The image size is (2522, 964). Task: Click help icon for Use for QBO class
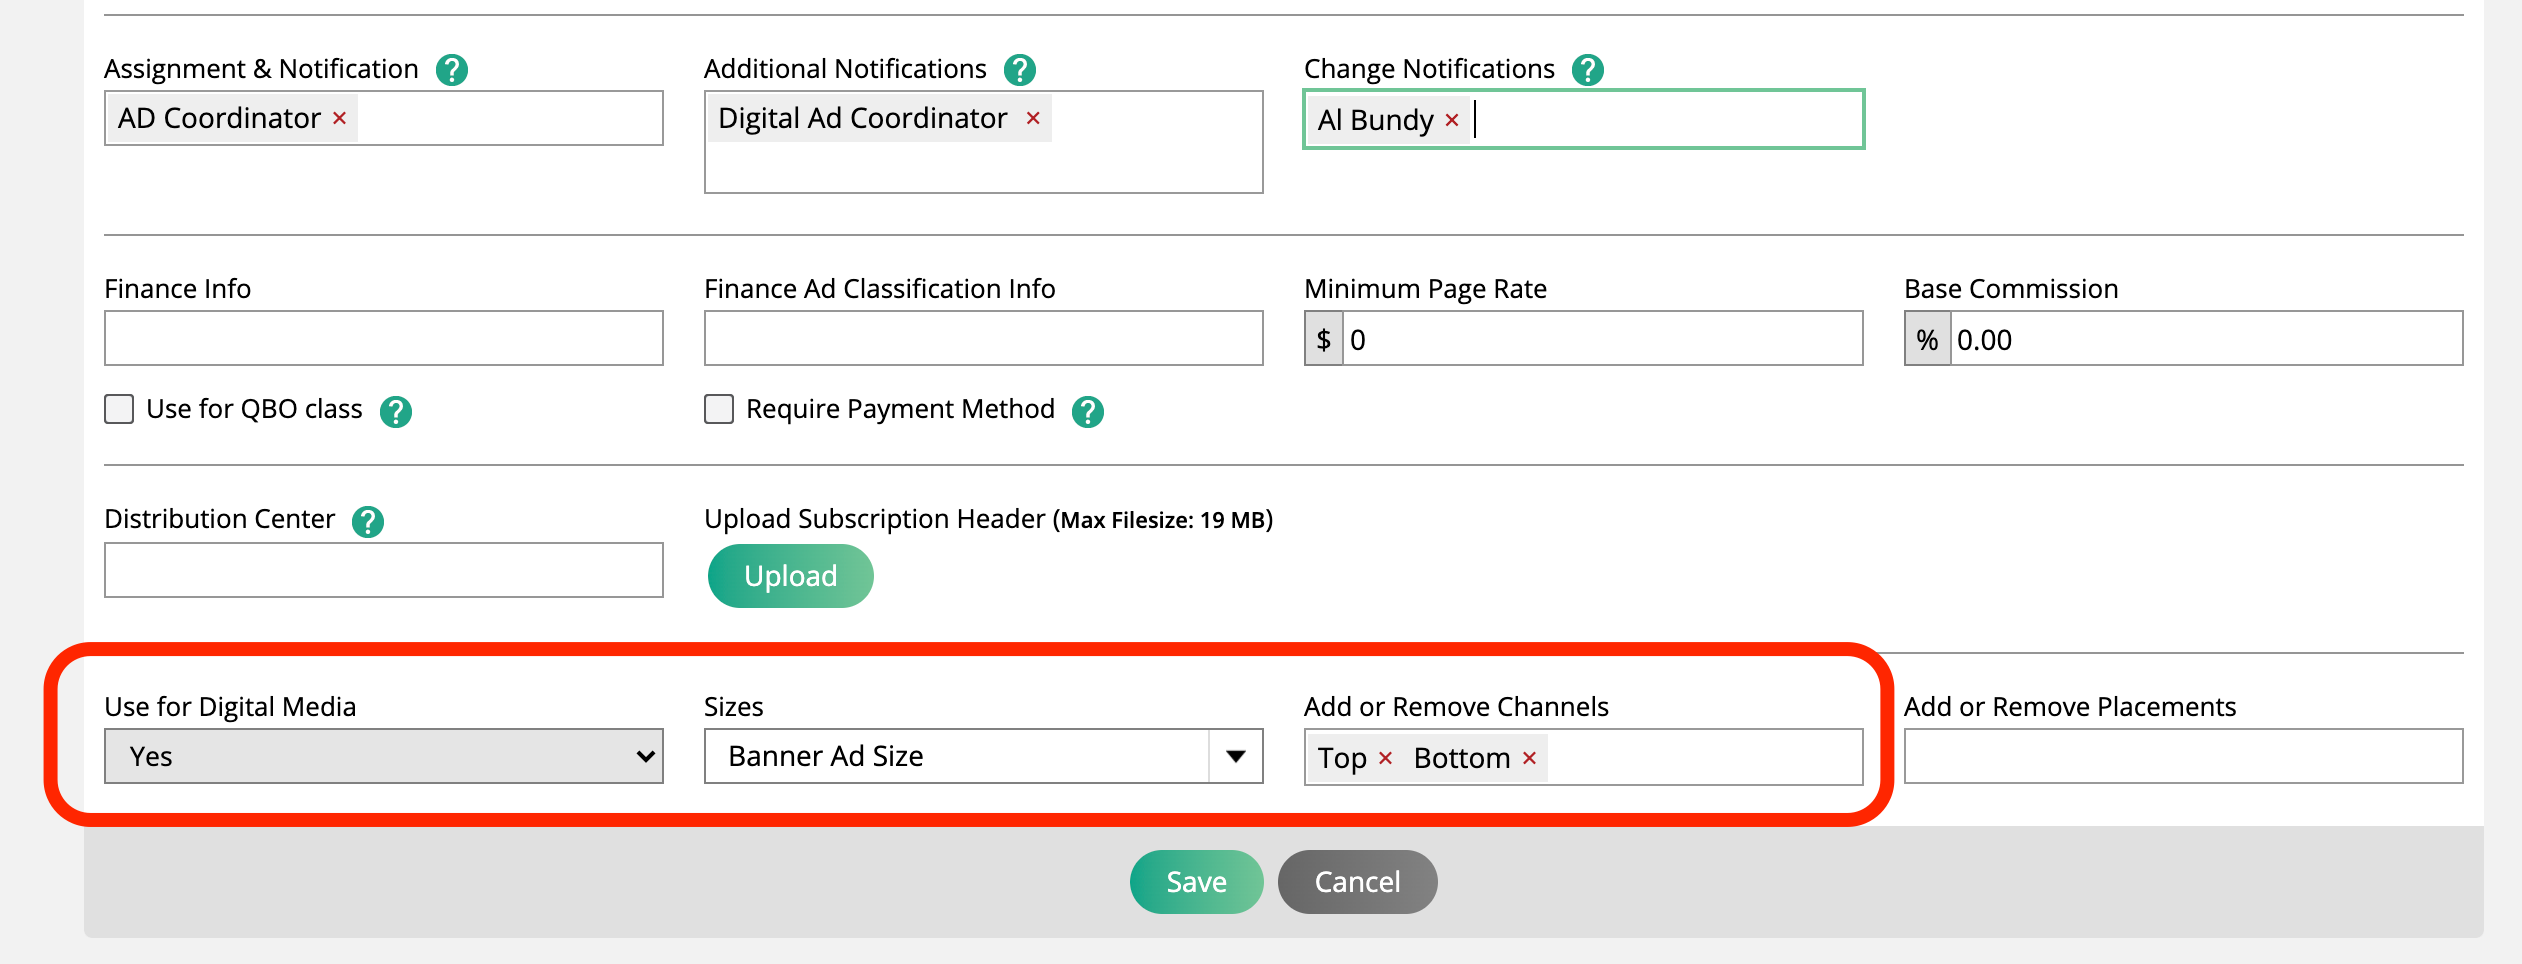(x=396, y=411)
